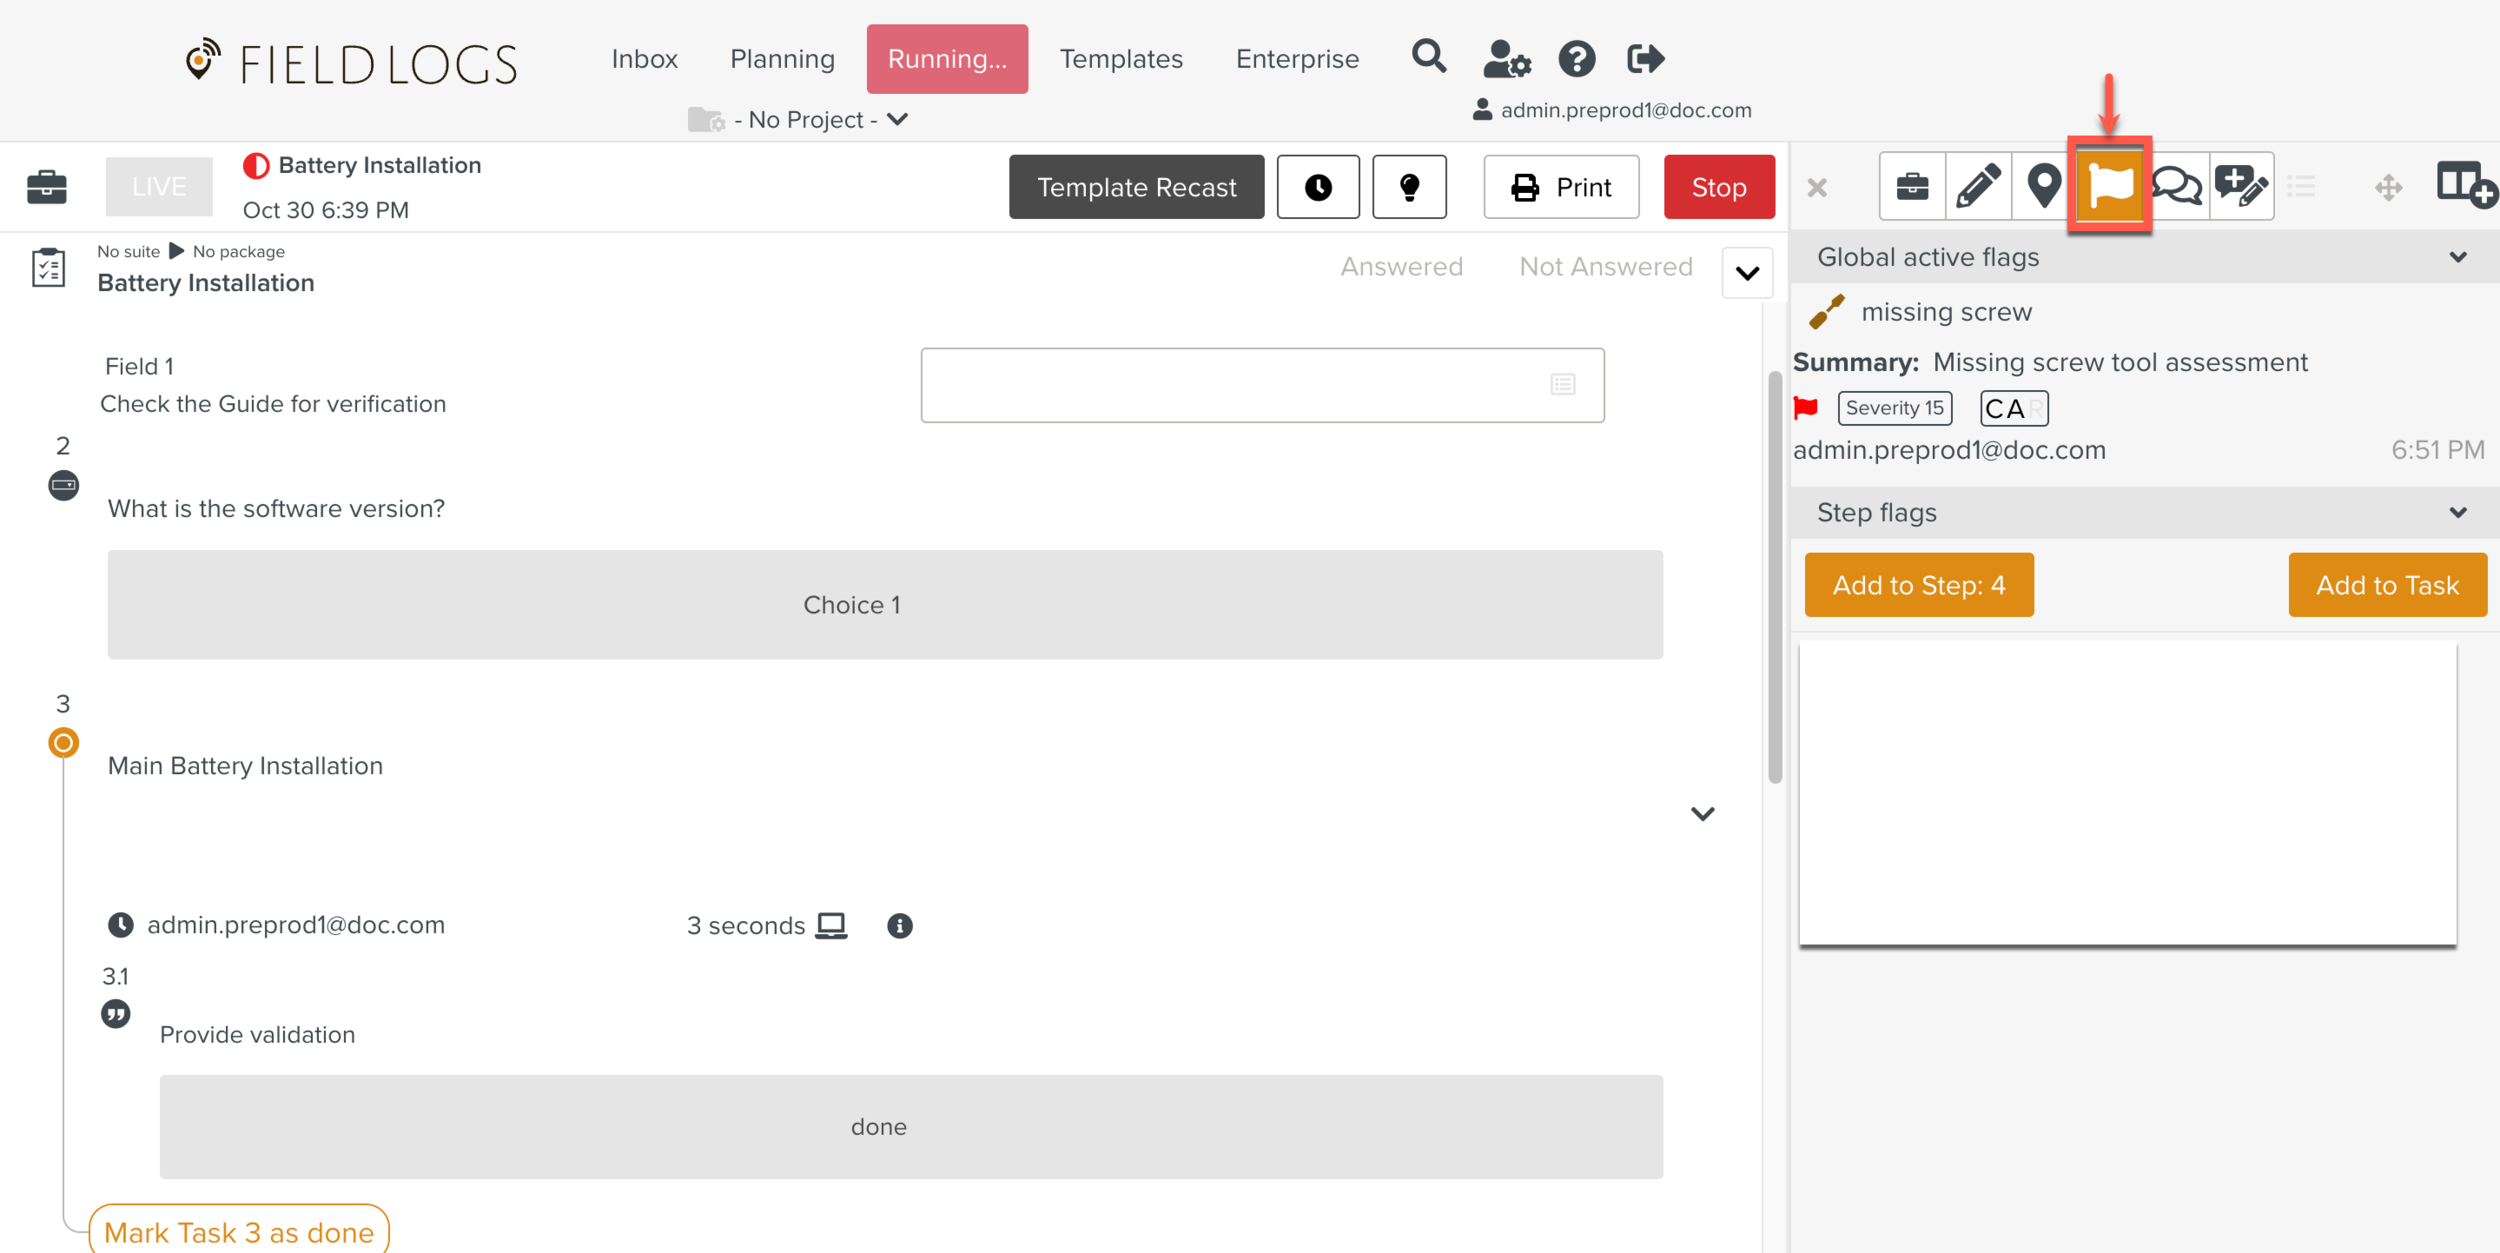
Task: Collapse the Global active flags section
Action: coord(2457,257)
